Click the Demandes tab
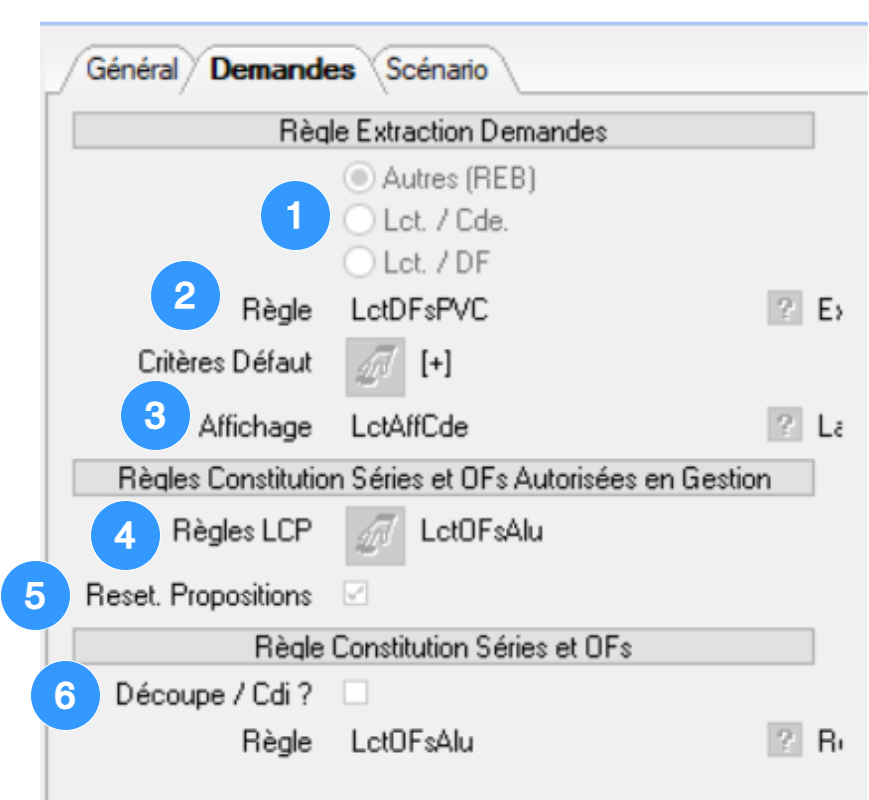869x800 pixels. tap(283, 70)
